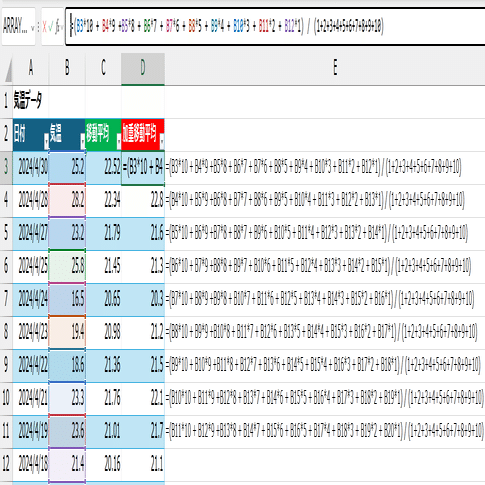
Task: Confirm the formula with the green checkmark
Action: (x=51, y=27)
